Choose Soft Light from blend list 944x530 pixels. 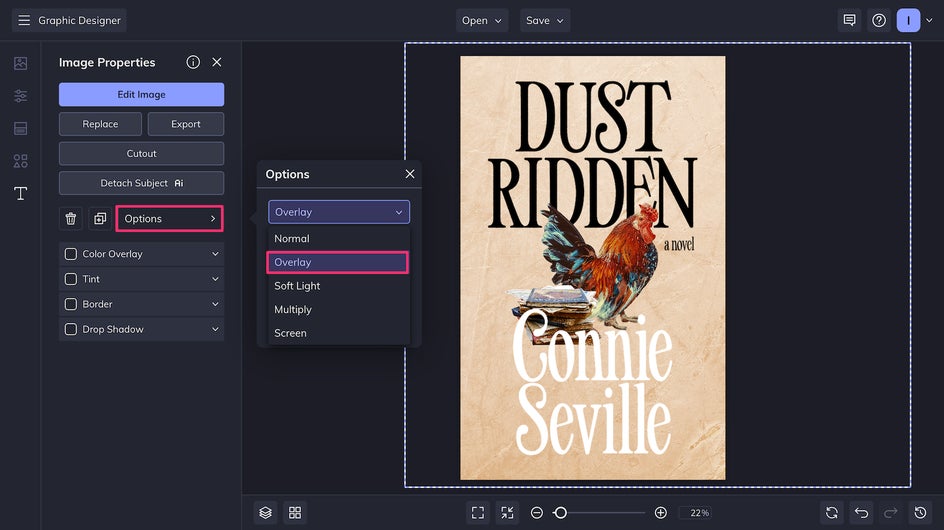tap(297, 286)
